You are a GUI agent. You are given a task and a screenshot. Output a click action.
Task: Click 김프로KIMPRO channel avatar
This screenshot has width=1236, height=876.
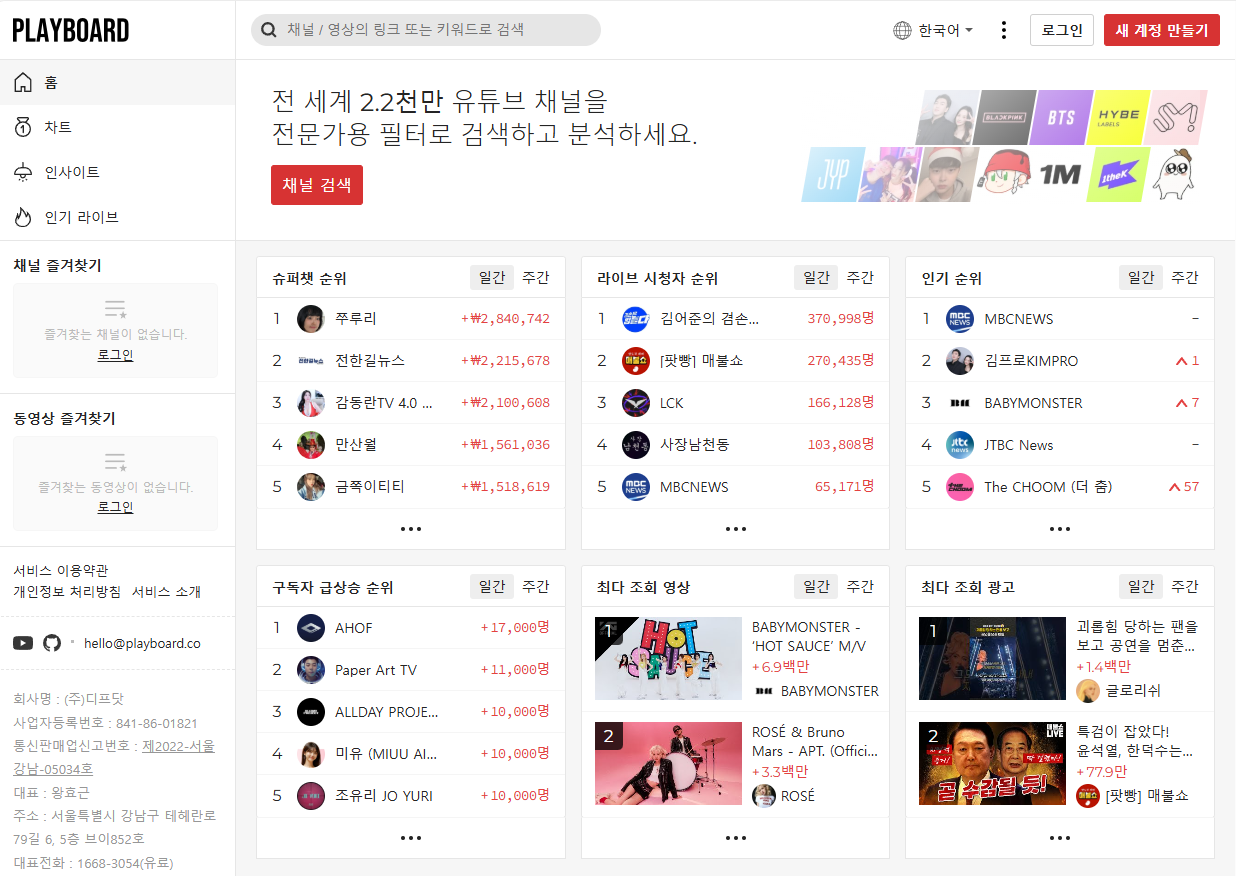click(960, 361)
